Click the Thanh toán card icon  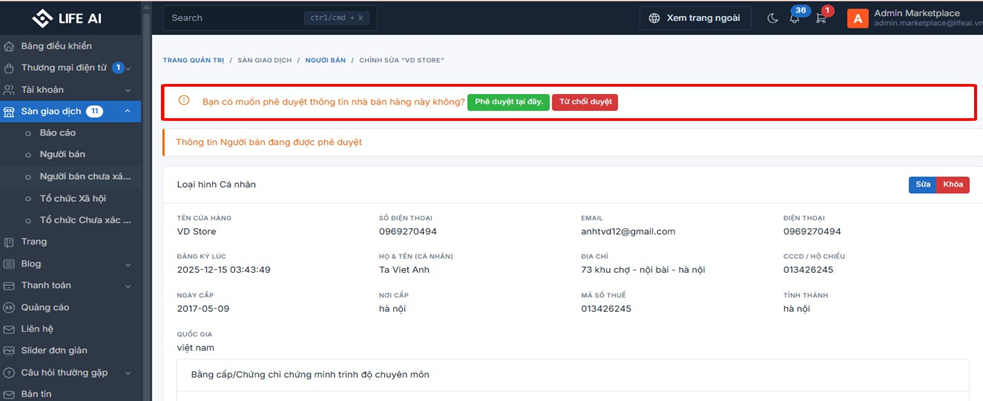(9, 286)
